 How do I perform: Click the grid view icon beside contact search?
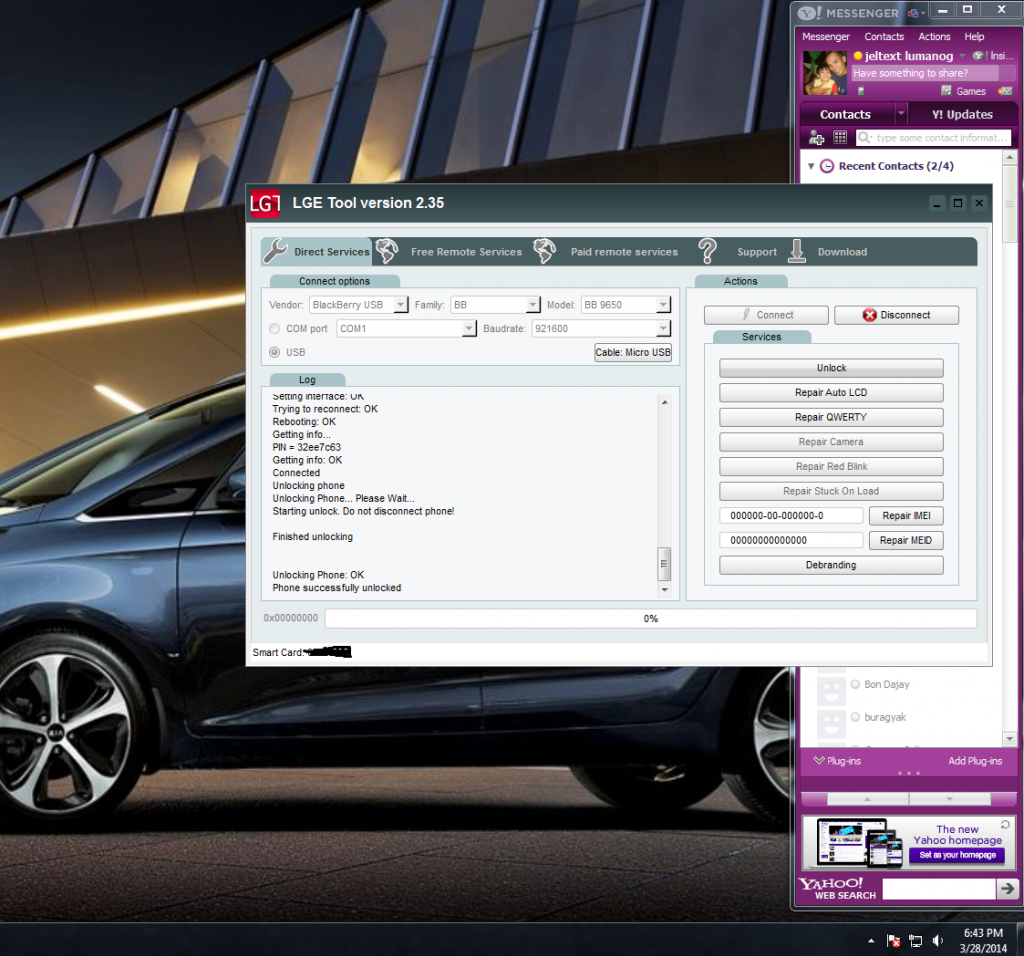[840, 138]
